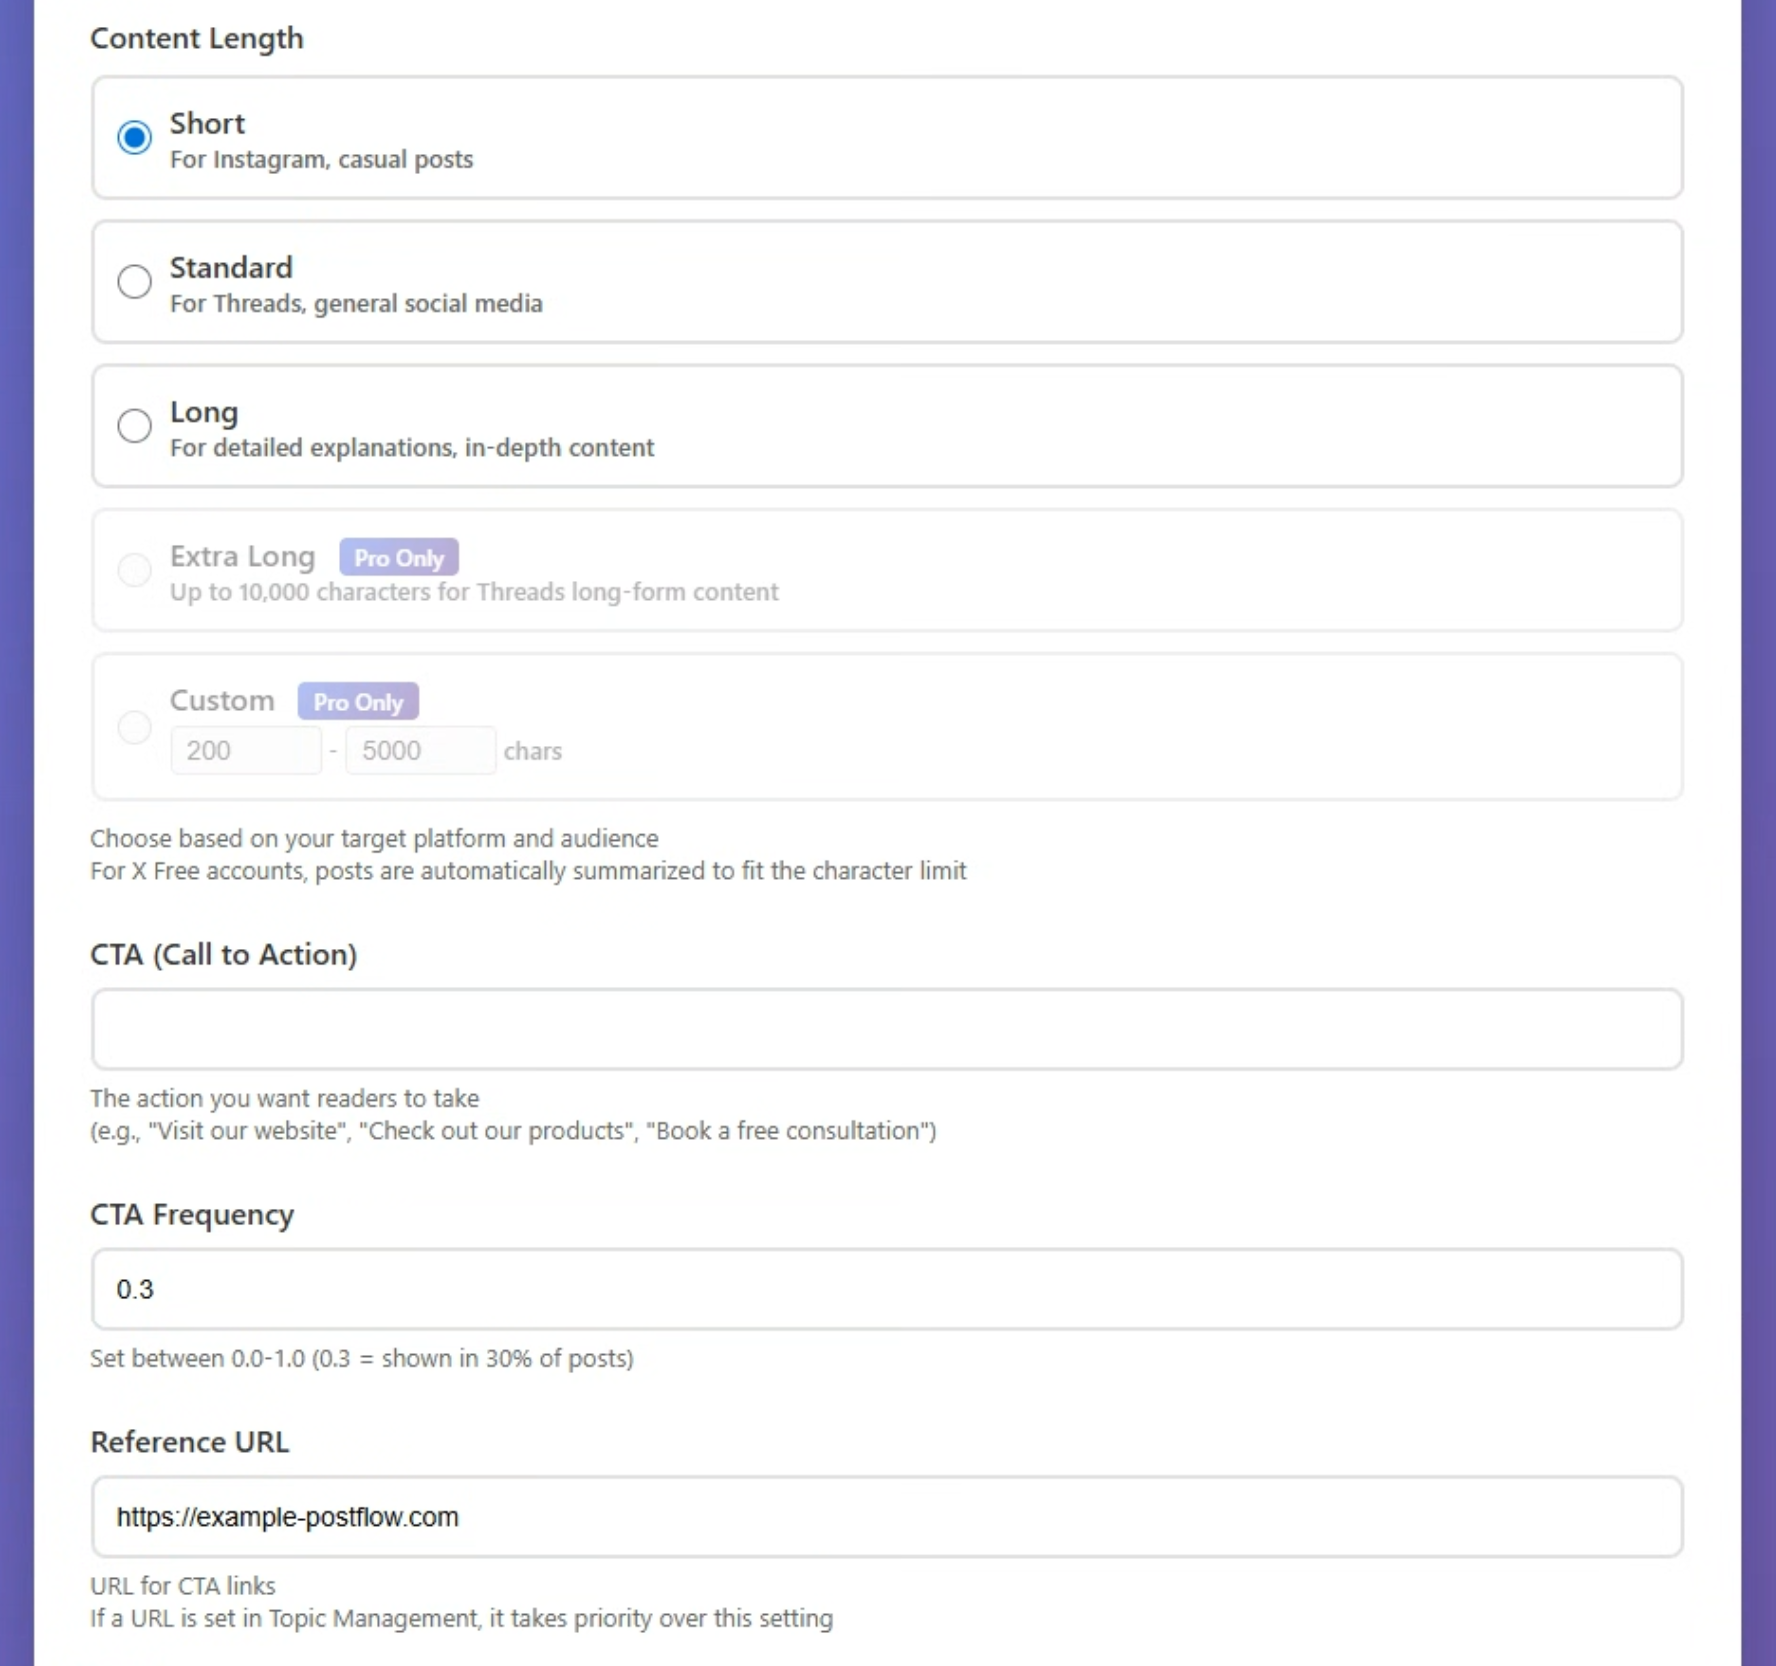Viewport: 1776px width, 1666px height.
Task: Click the empty CTA text field
Action: (886, 1029)
